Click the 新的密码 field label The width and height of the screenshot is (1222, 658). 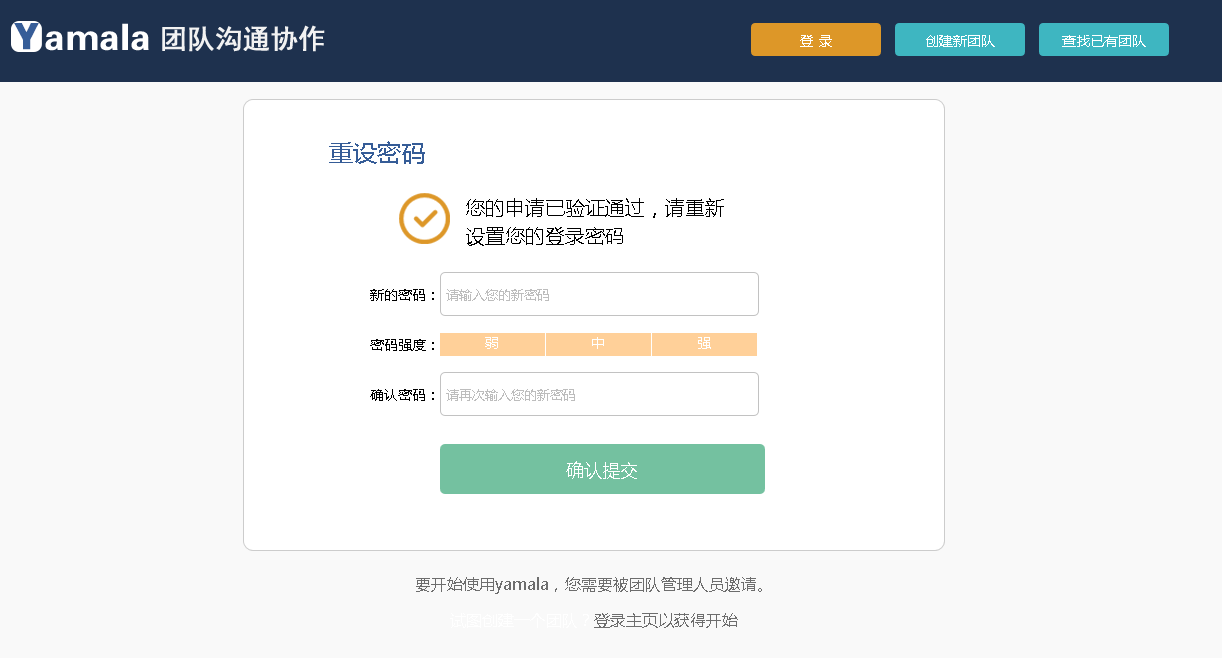(402, 295)
